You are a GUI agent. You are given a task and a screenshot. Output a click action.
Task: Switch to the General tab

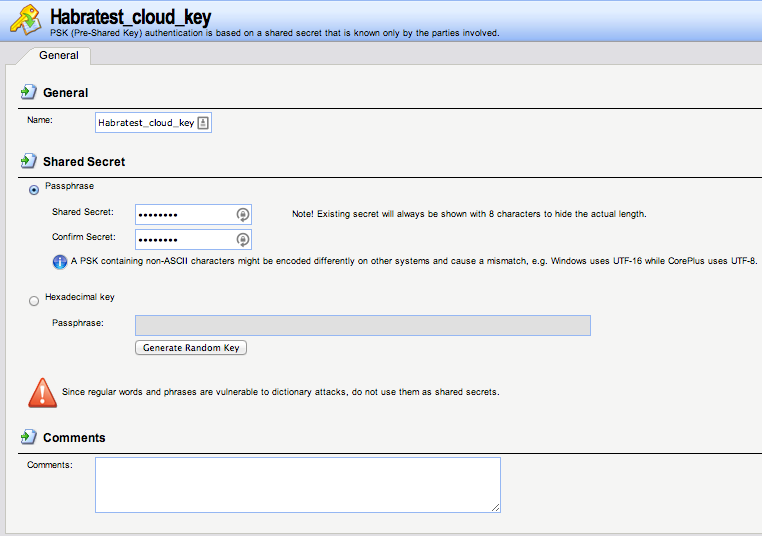[59, 56]
